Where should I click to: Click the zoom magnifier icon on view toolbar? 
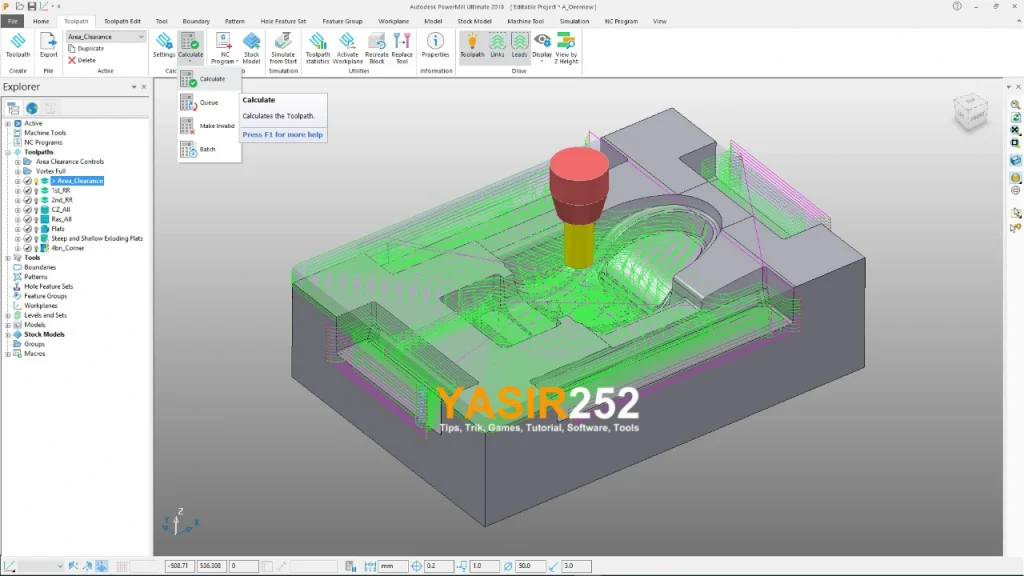point(1016,104)
